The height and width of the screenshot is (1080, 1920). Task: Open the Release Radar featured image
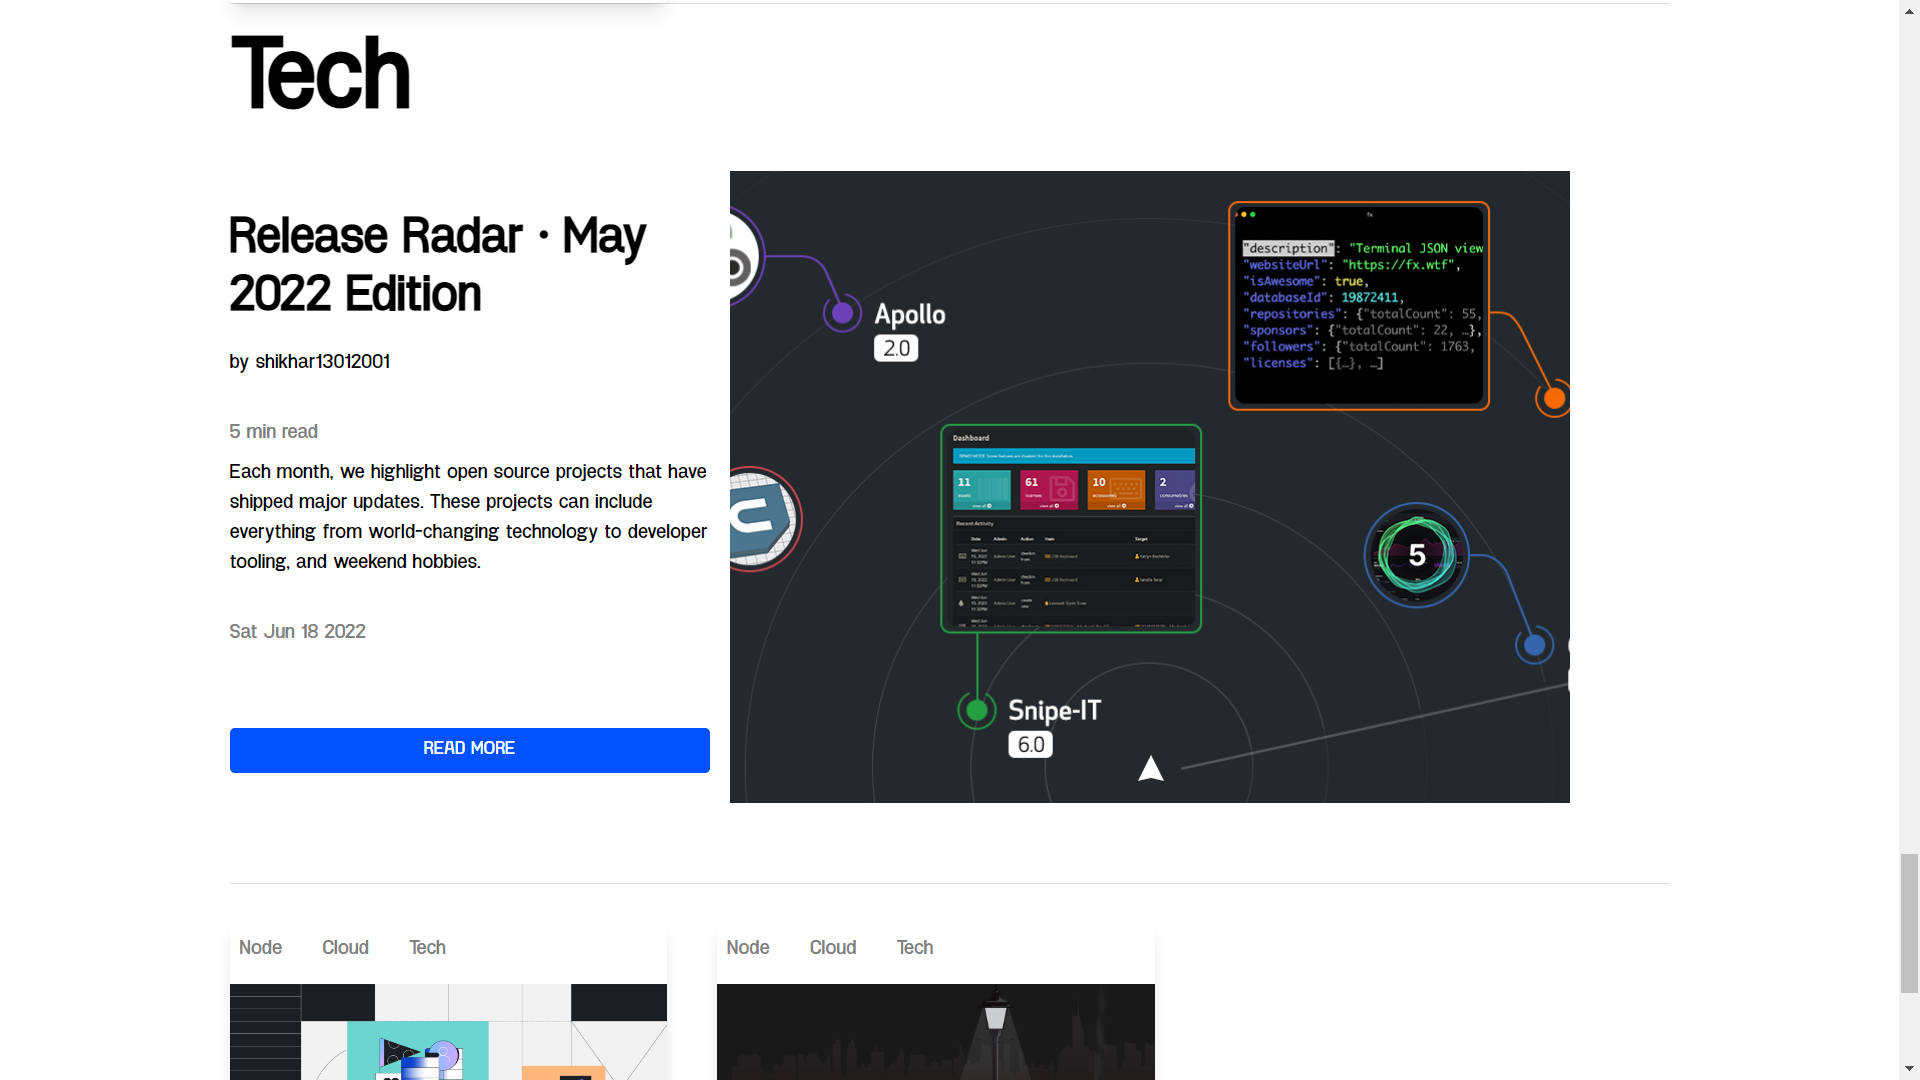click(x=1149, y=487)
